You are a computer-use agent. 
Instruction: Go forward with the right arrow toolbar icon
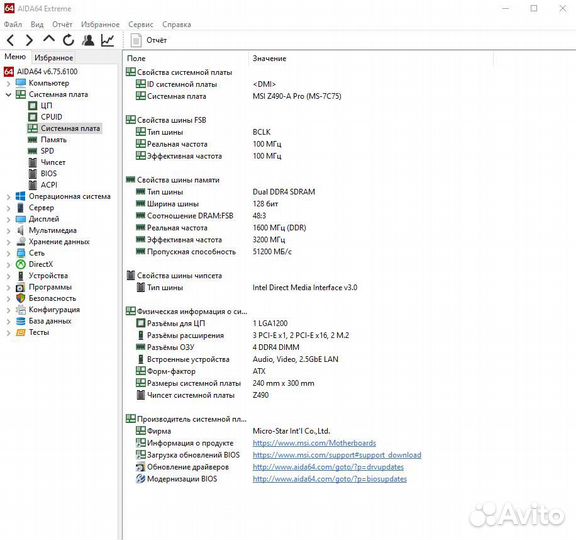pos(29,40)
